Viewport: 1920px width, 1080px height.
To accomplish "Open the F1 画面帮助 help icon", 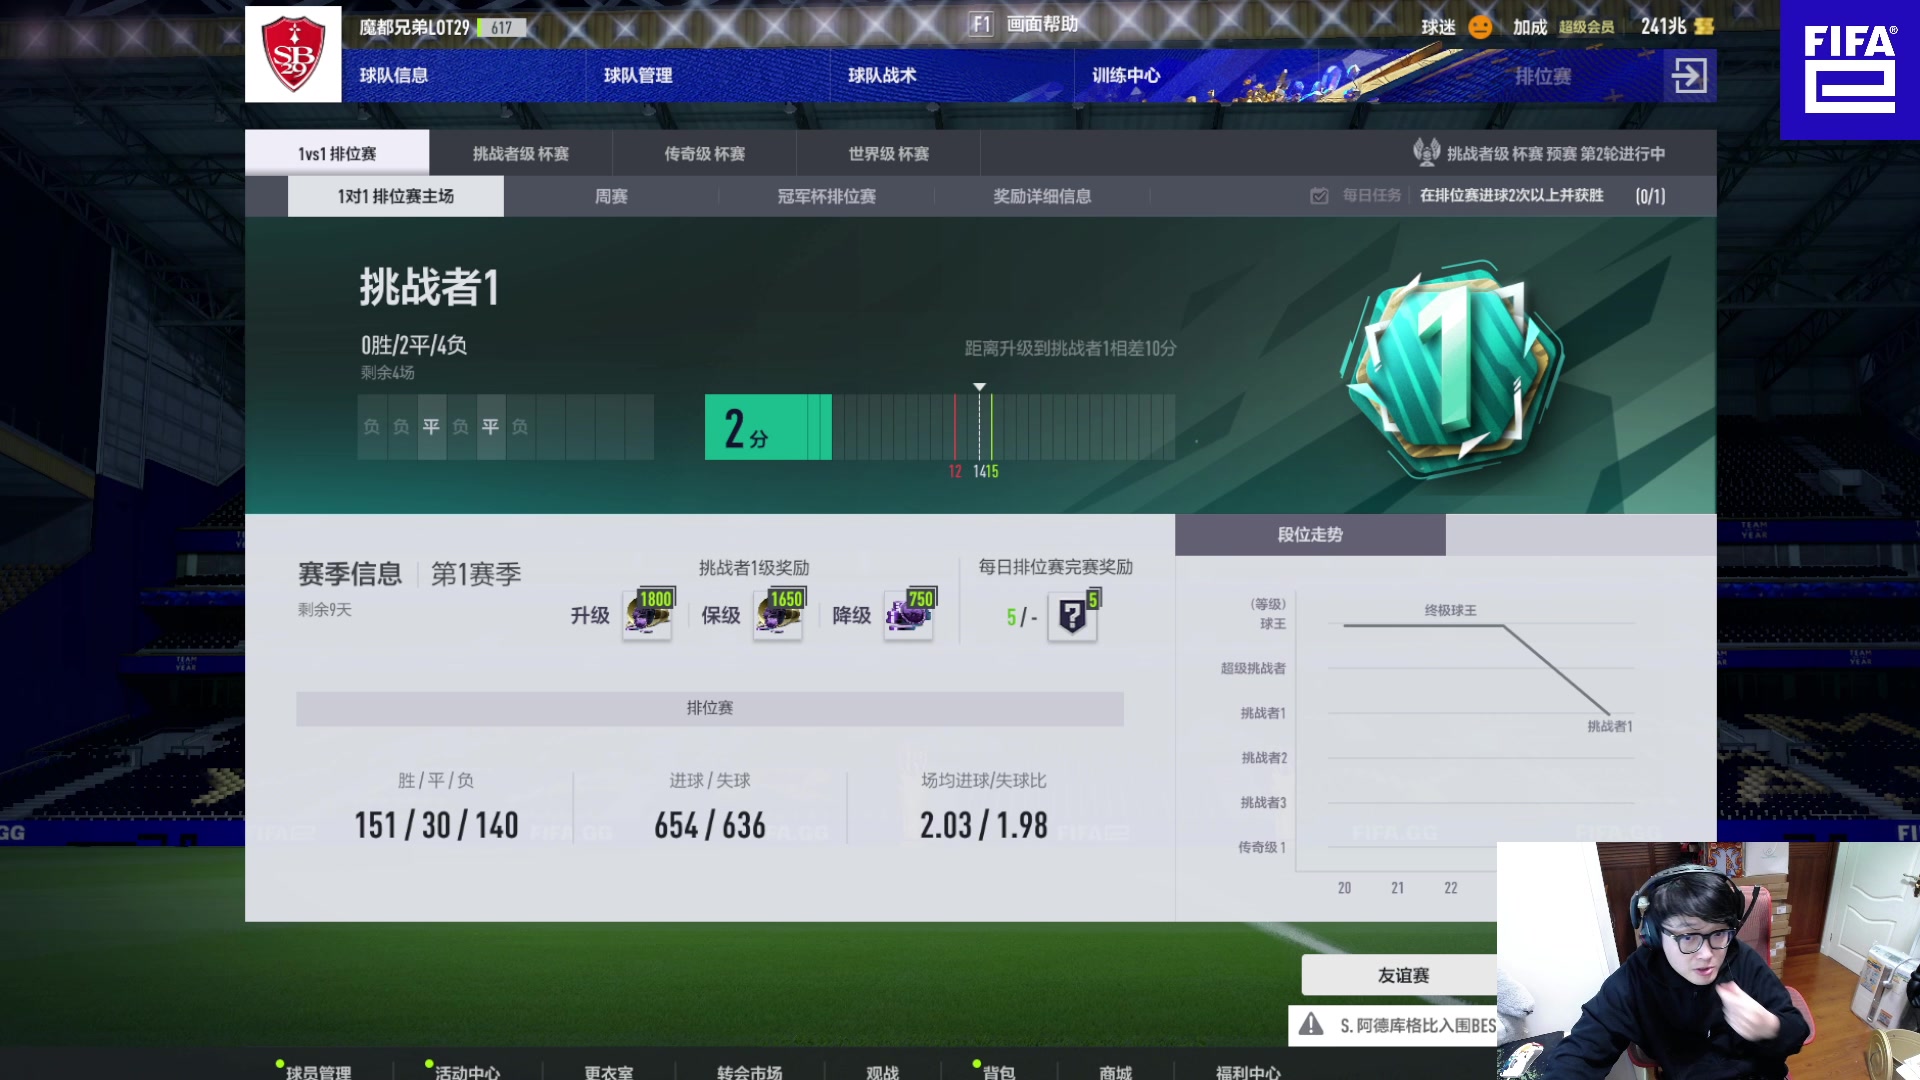I will pyautogui.click(x=981, y=24).
